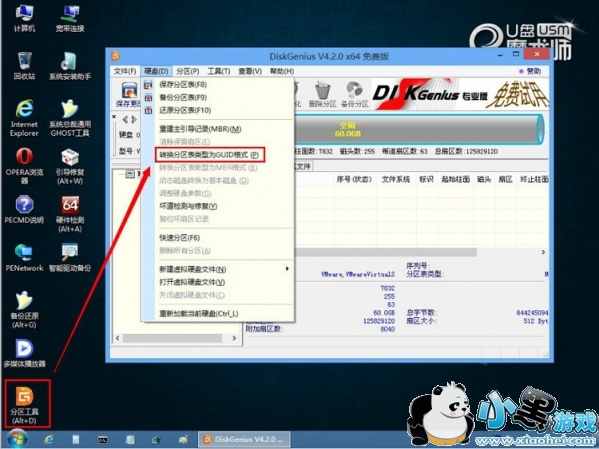Launch Internet Explorer from desktop
The width and height of the screenshot is (599, 449).
tap(24, 118)
